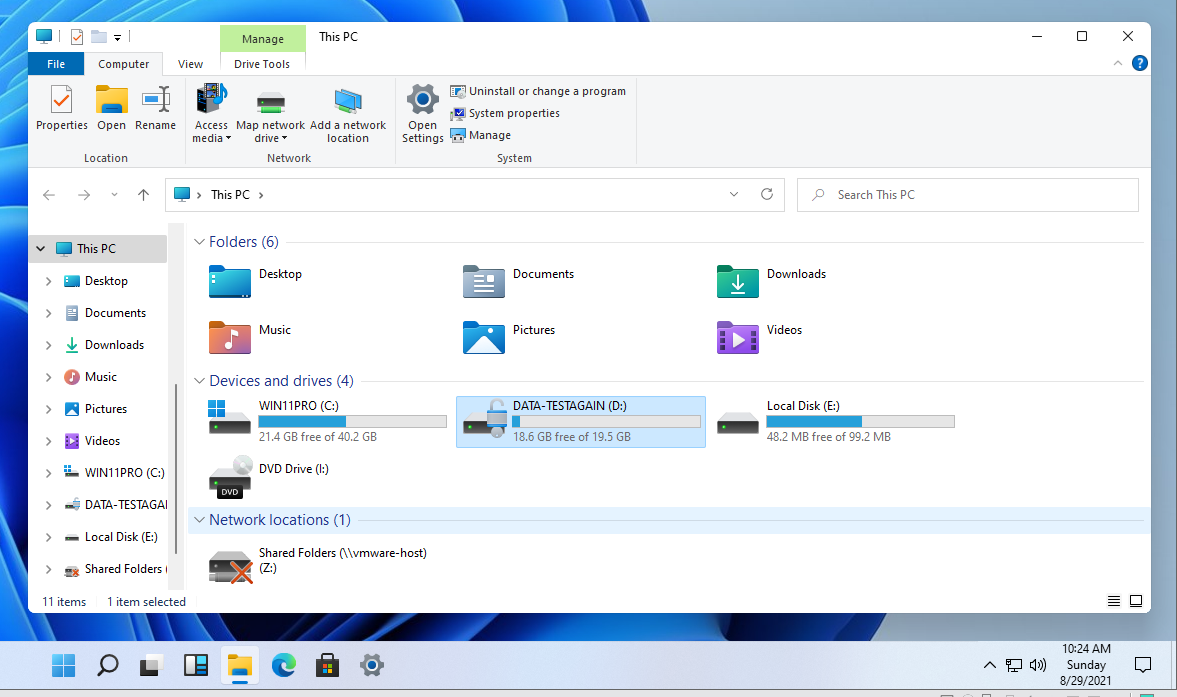Select the Pictures folder icon
Viewport: 1177px width, 697px height.
coord(483,338)
